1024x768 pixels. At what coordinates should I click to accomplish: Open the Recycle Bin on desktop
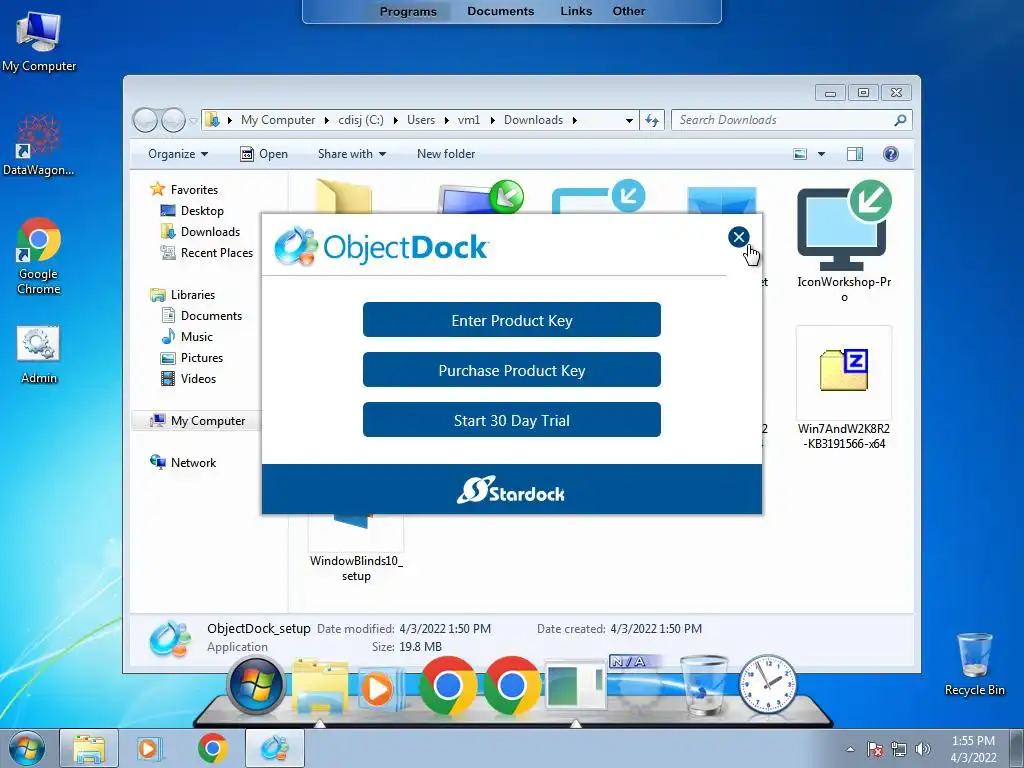[x=974, y=664]
